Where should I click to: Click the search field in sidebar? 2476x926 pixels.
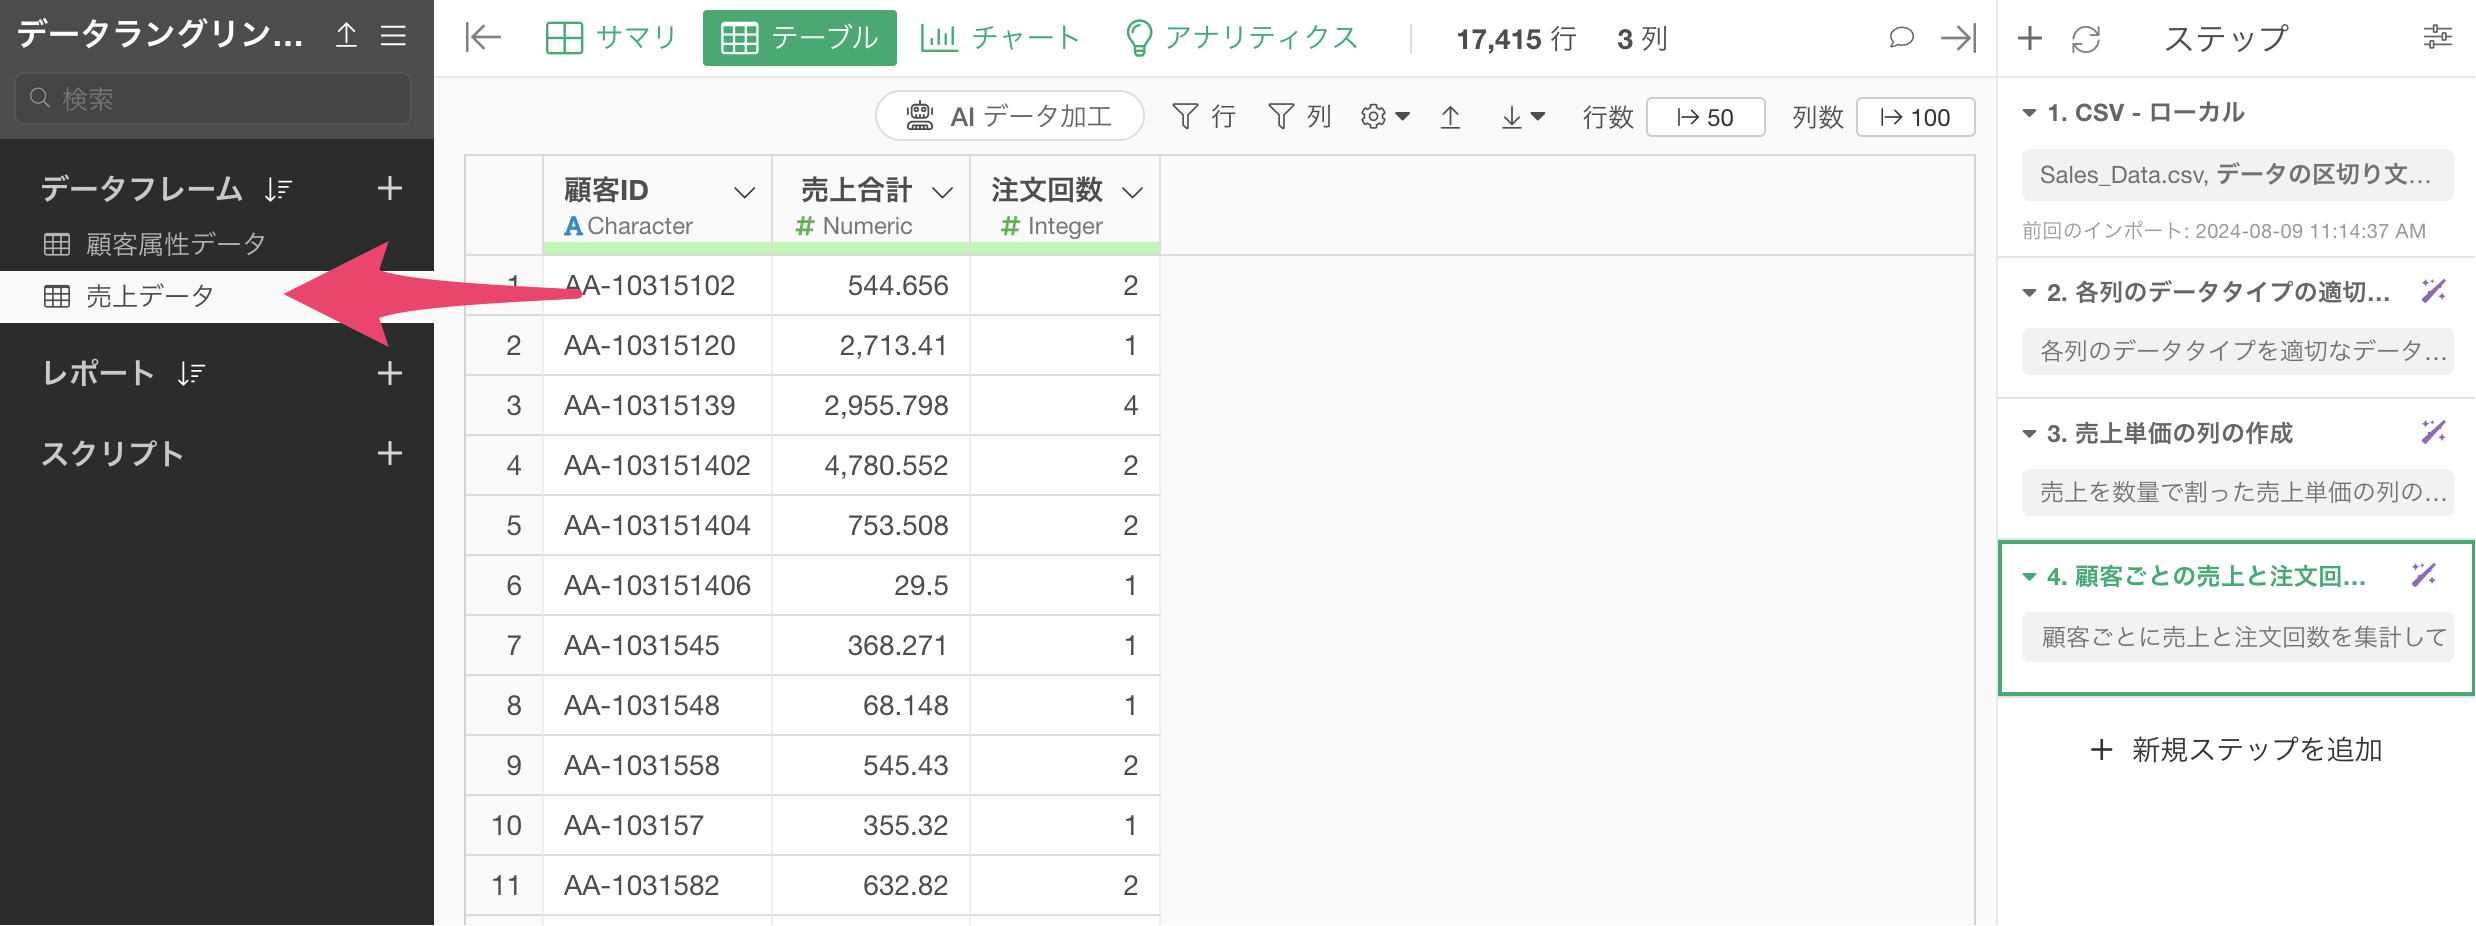[x=213, y=98]
